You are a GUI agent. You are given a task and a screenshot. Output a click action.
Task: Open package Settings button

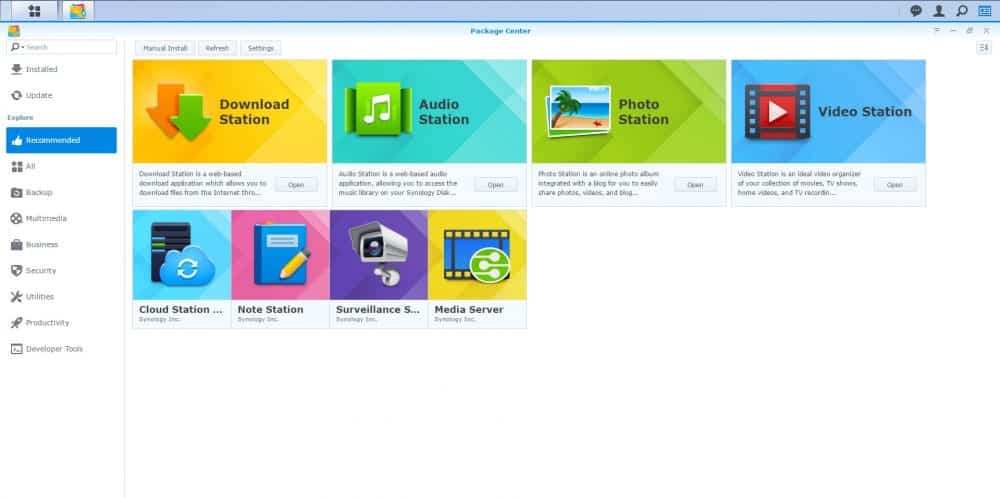pyautogui.click(x=261, y=48)
